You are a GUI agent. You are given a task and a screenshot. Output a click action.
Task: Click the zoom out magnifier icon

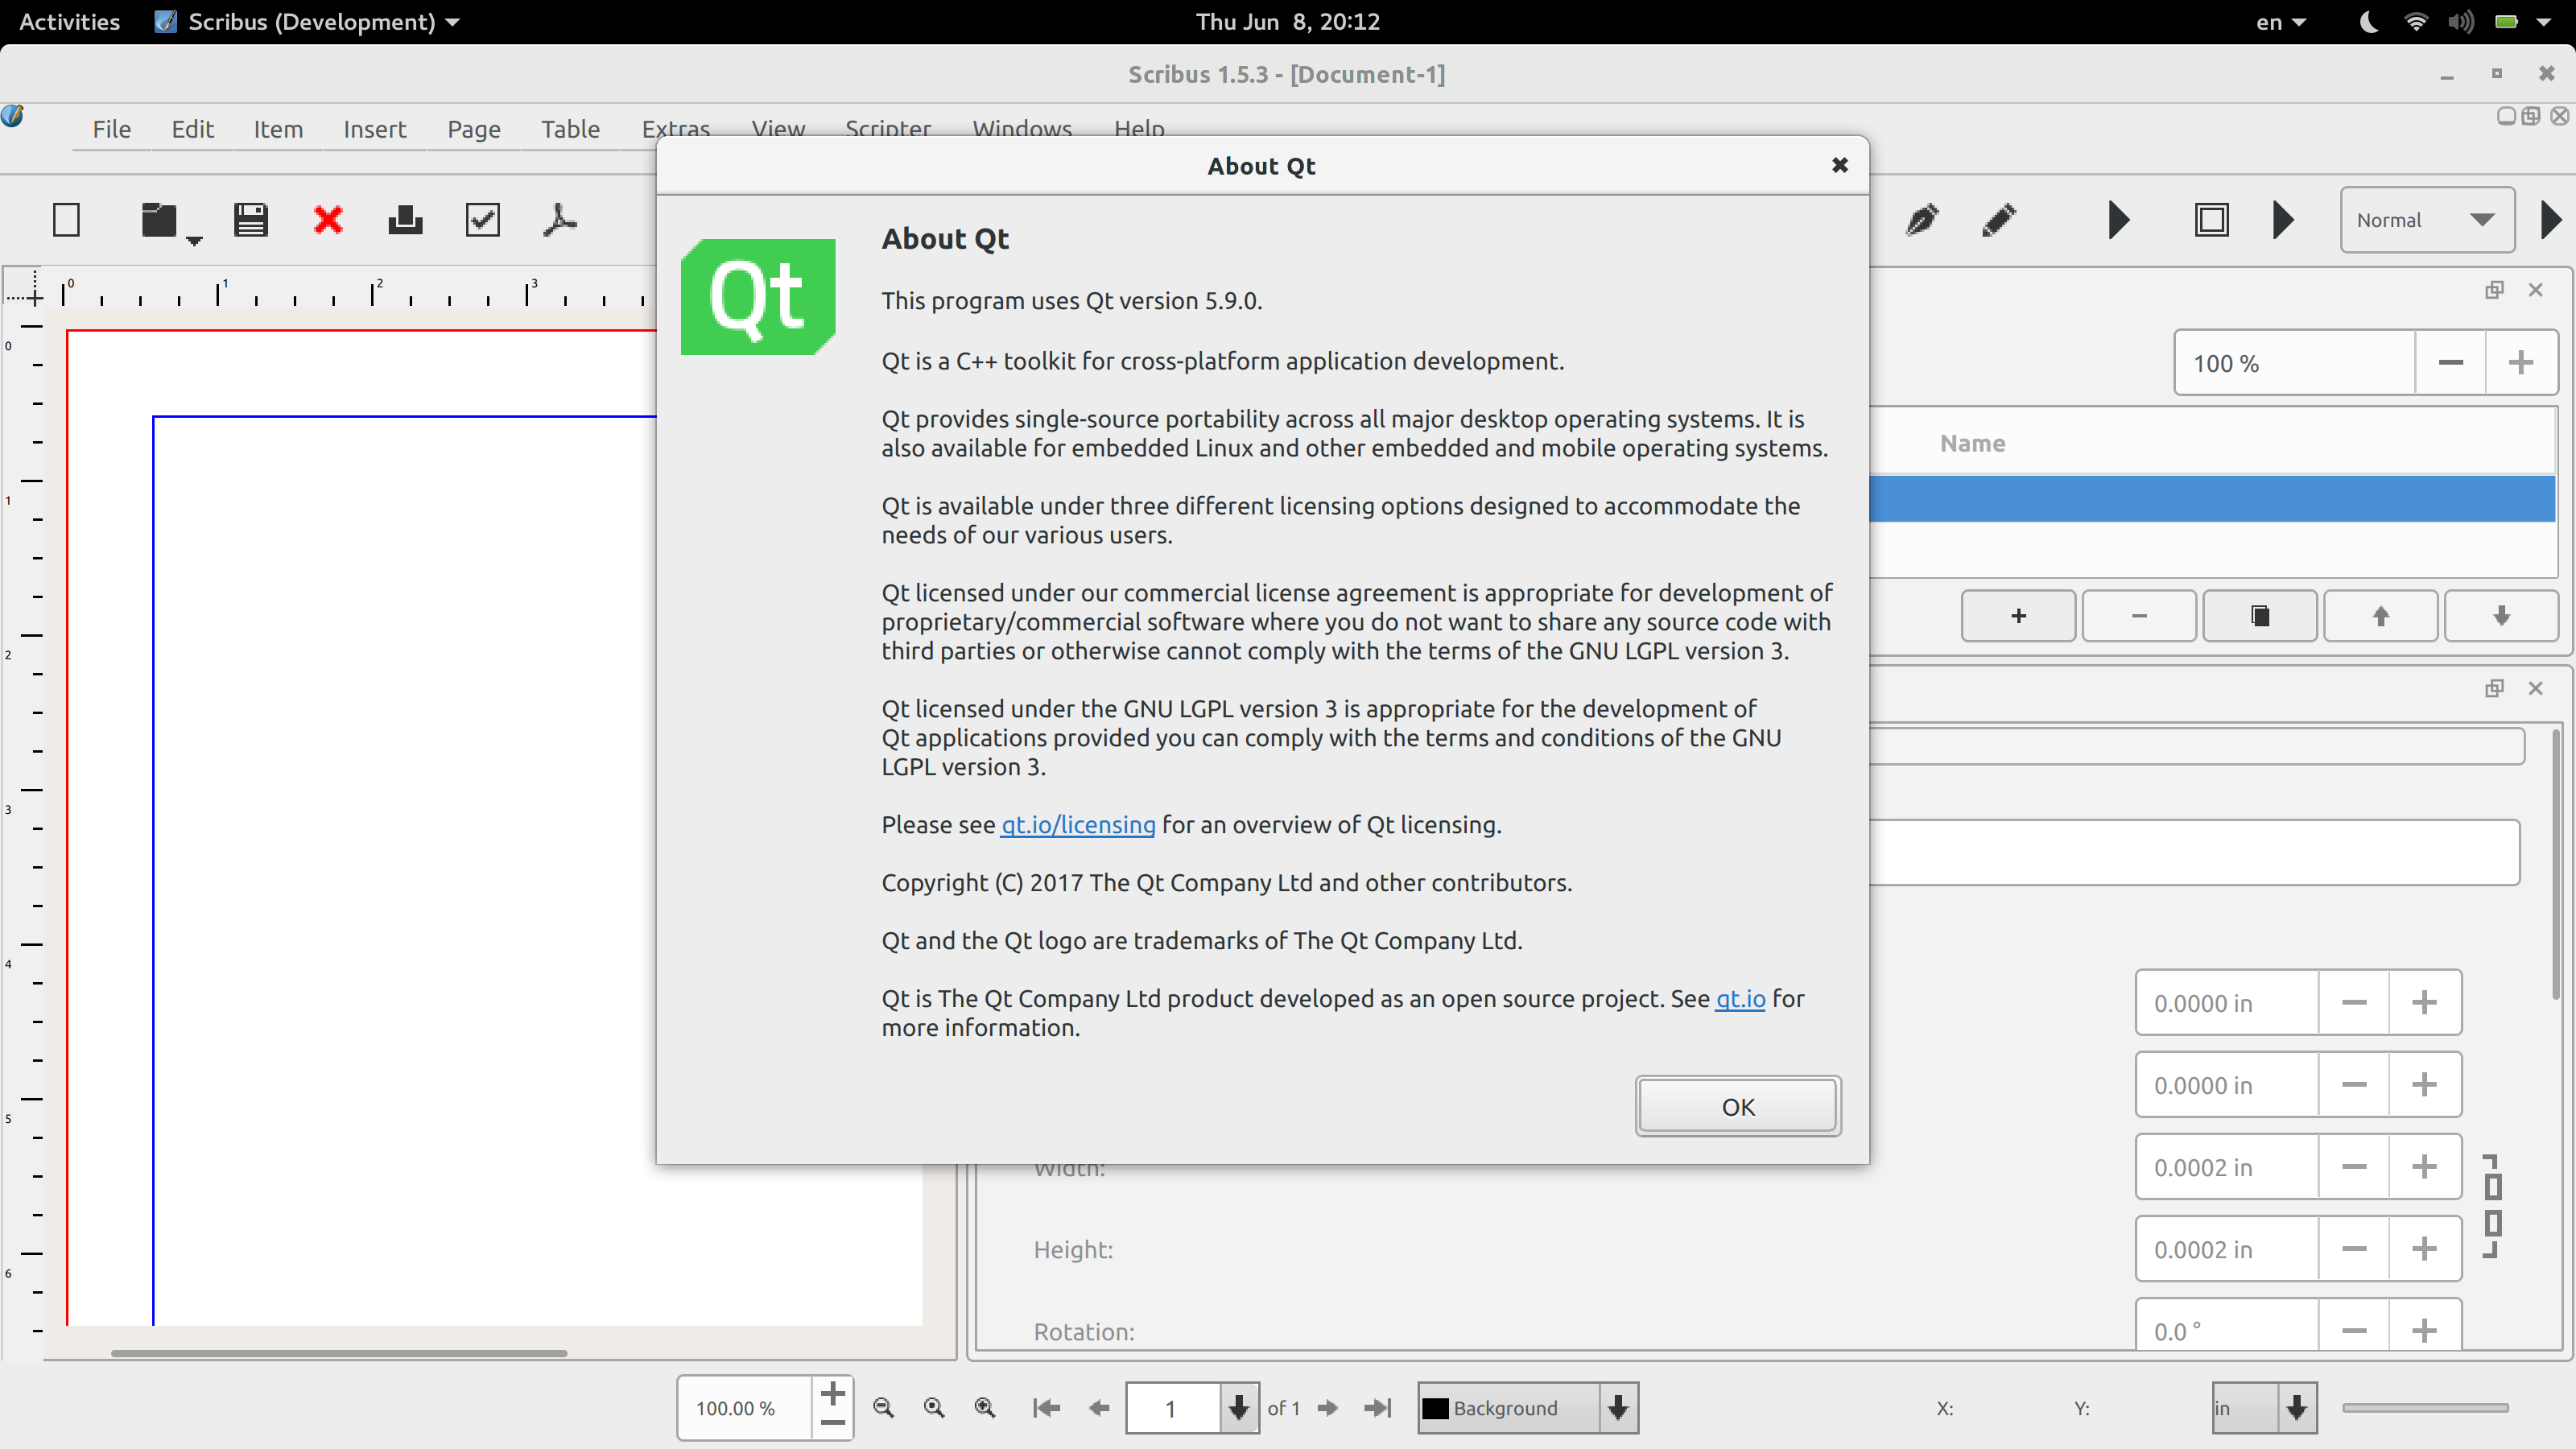click(x=883, y=1408)
